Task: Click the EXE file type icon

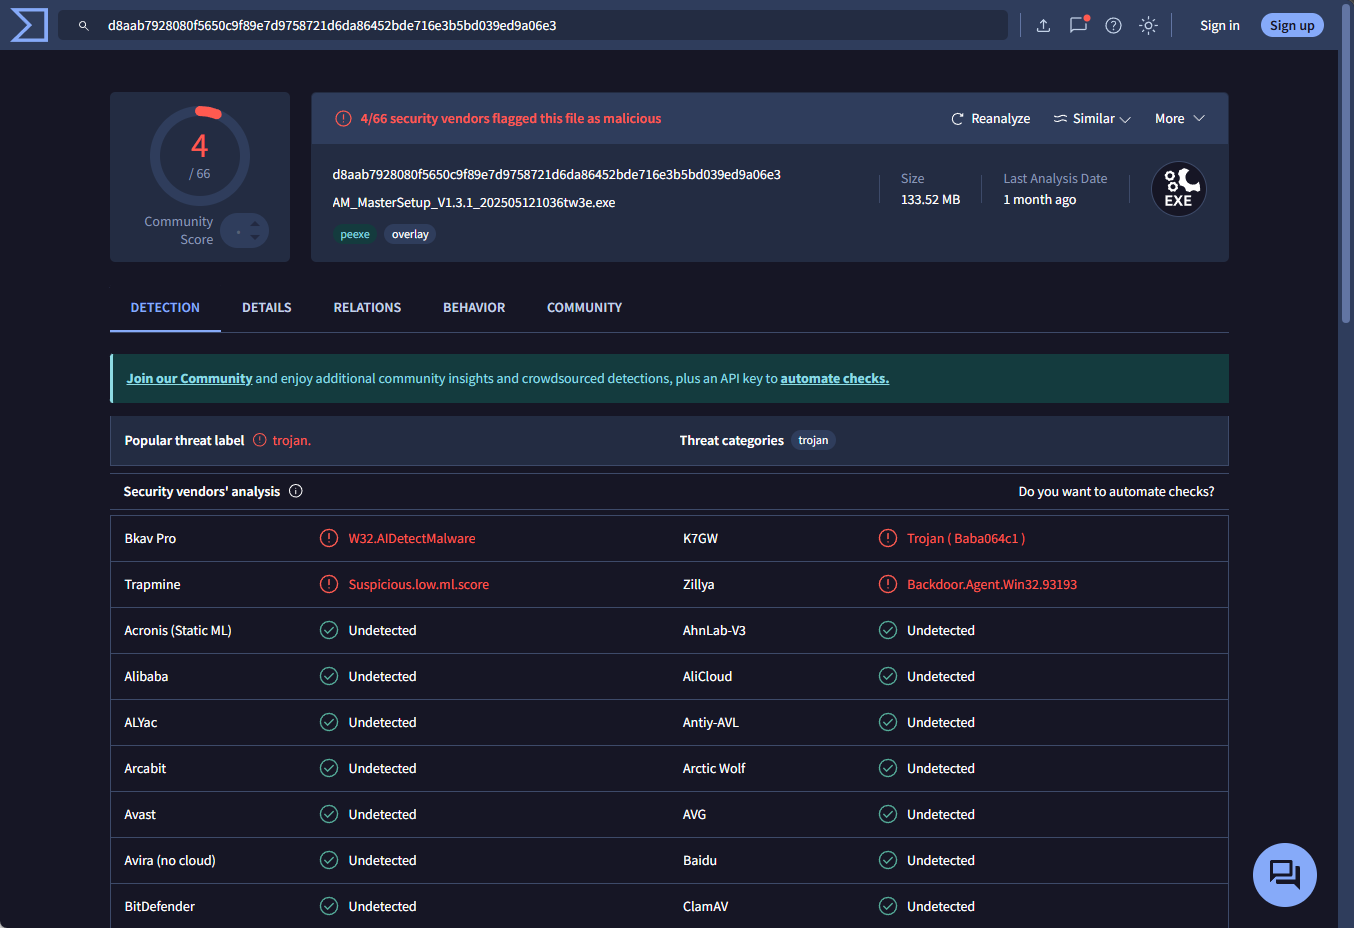Action: [1178, 189]
